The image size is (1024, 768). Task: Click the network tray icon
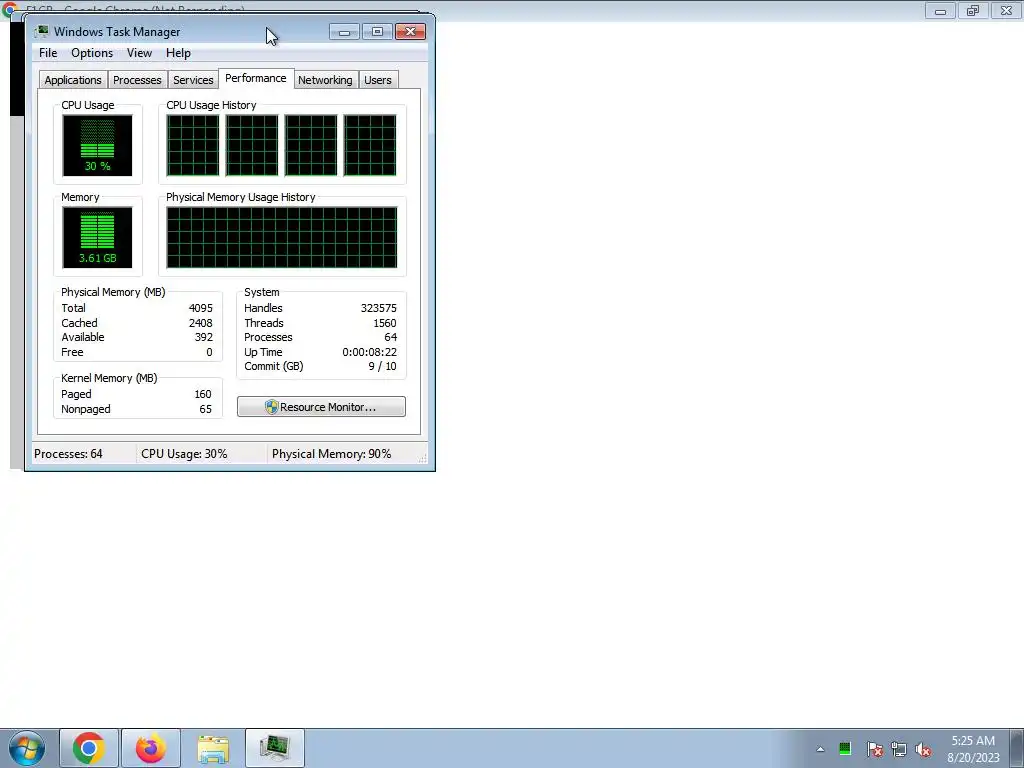(899, 749)
